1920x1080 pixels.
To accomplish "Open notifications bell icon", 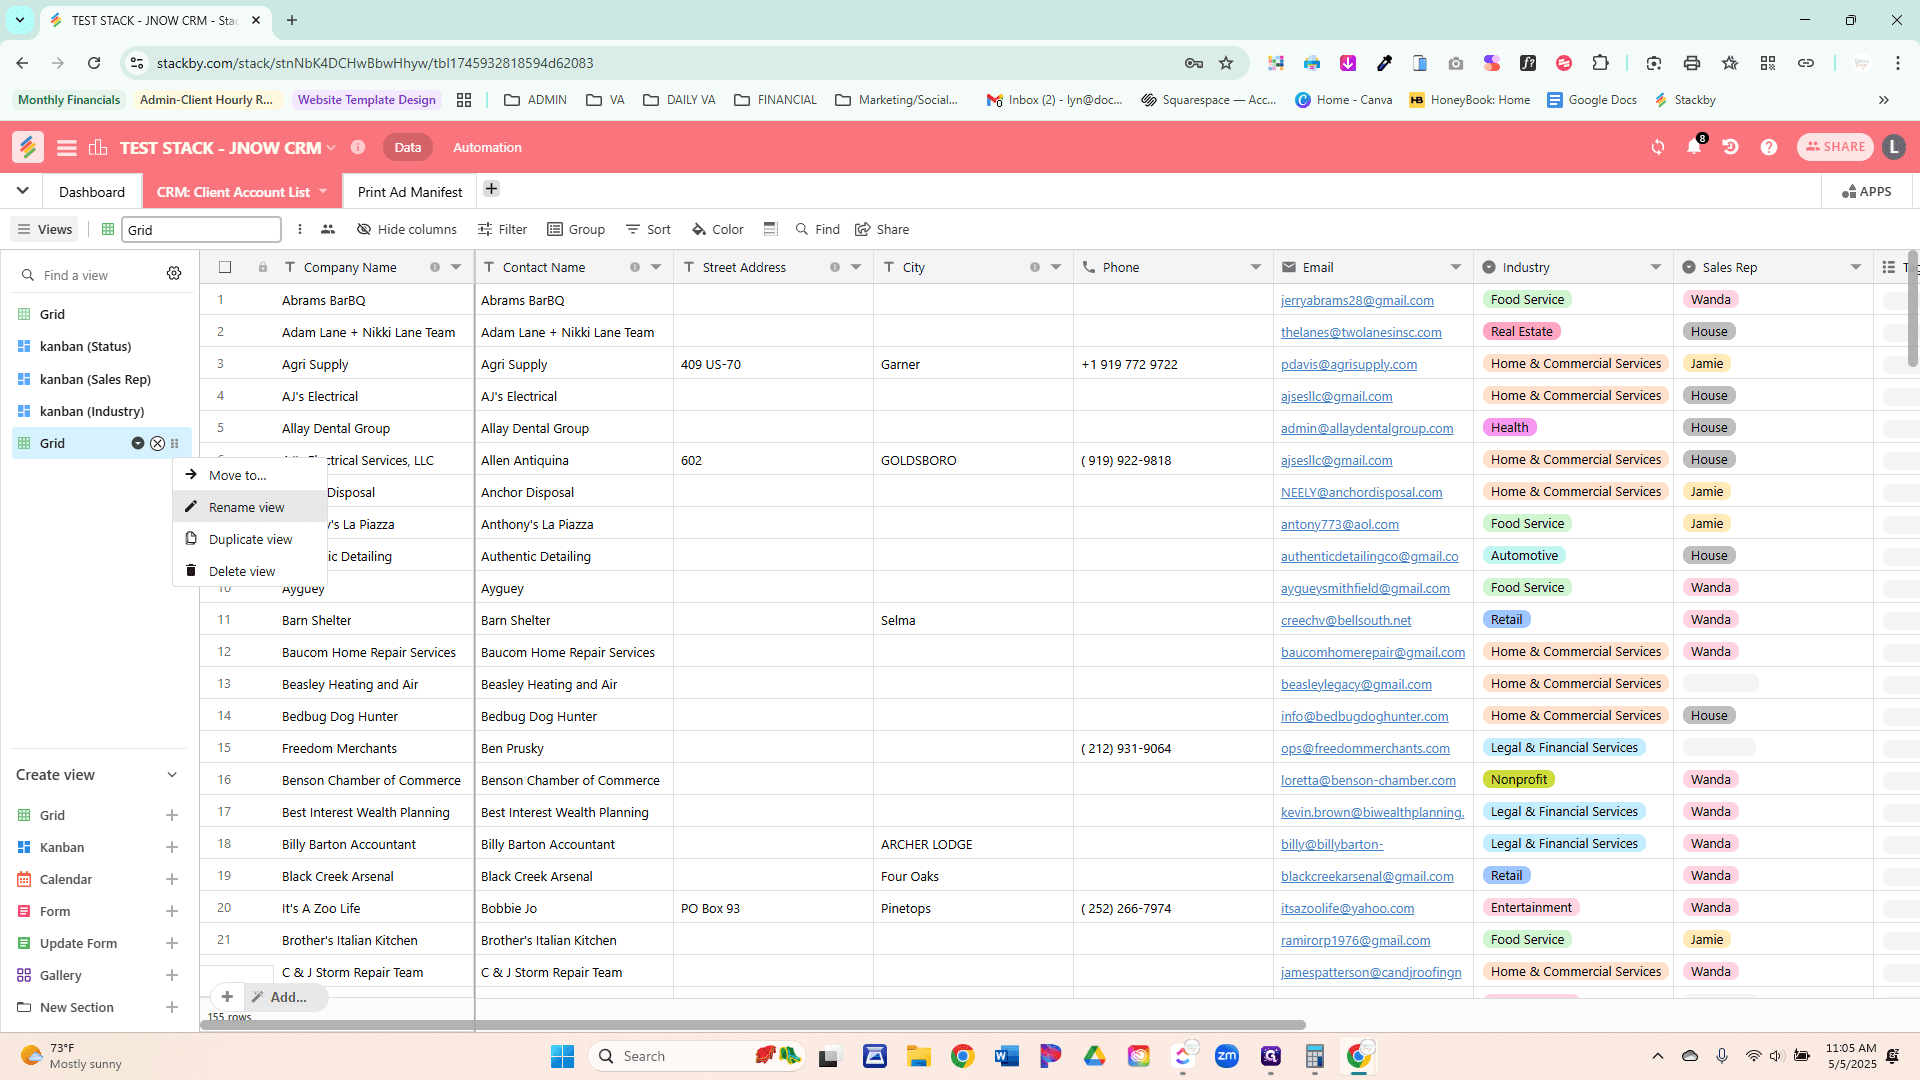I will click(x=1694, y=147).
